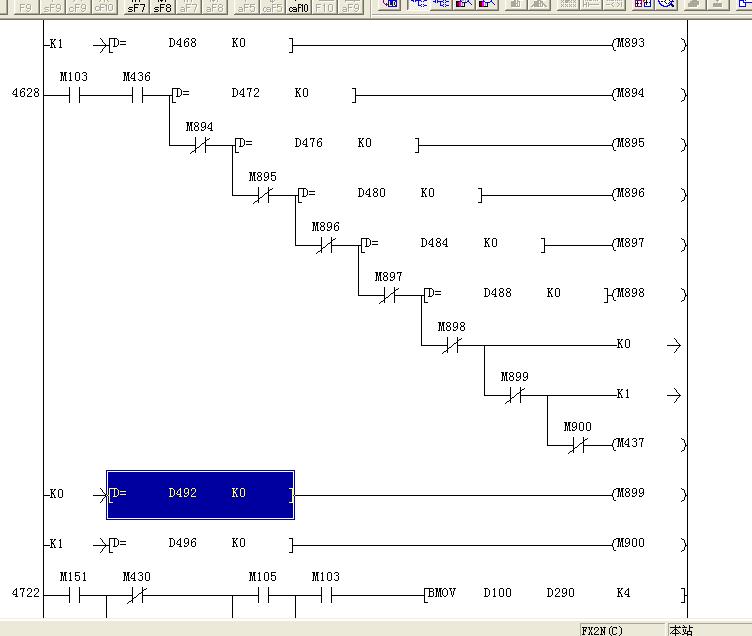Image resolution: width=752 pixels, height=636 pixels.
Task: Click the sF7 toolbar button
Action: tap(136, 6)
